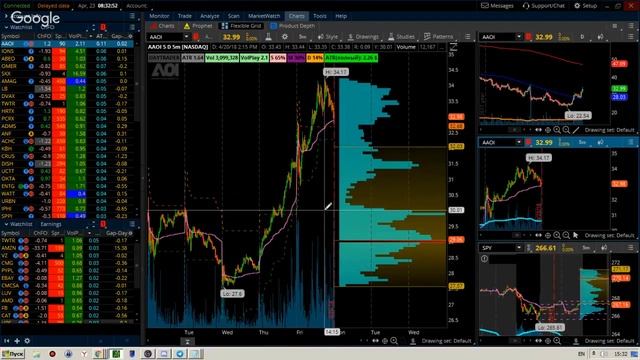The width and height of the screenshot is (640, 360).
Task: Open SPY chart options menu icon
Action: tap(631, 248)
